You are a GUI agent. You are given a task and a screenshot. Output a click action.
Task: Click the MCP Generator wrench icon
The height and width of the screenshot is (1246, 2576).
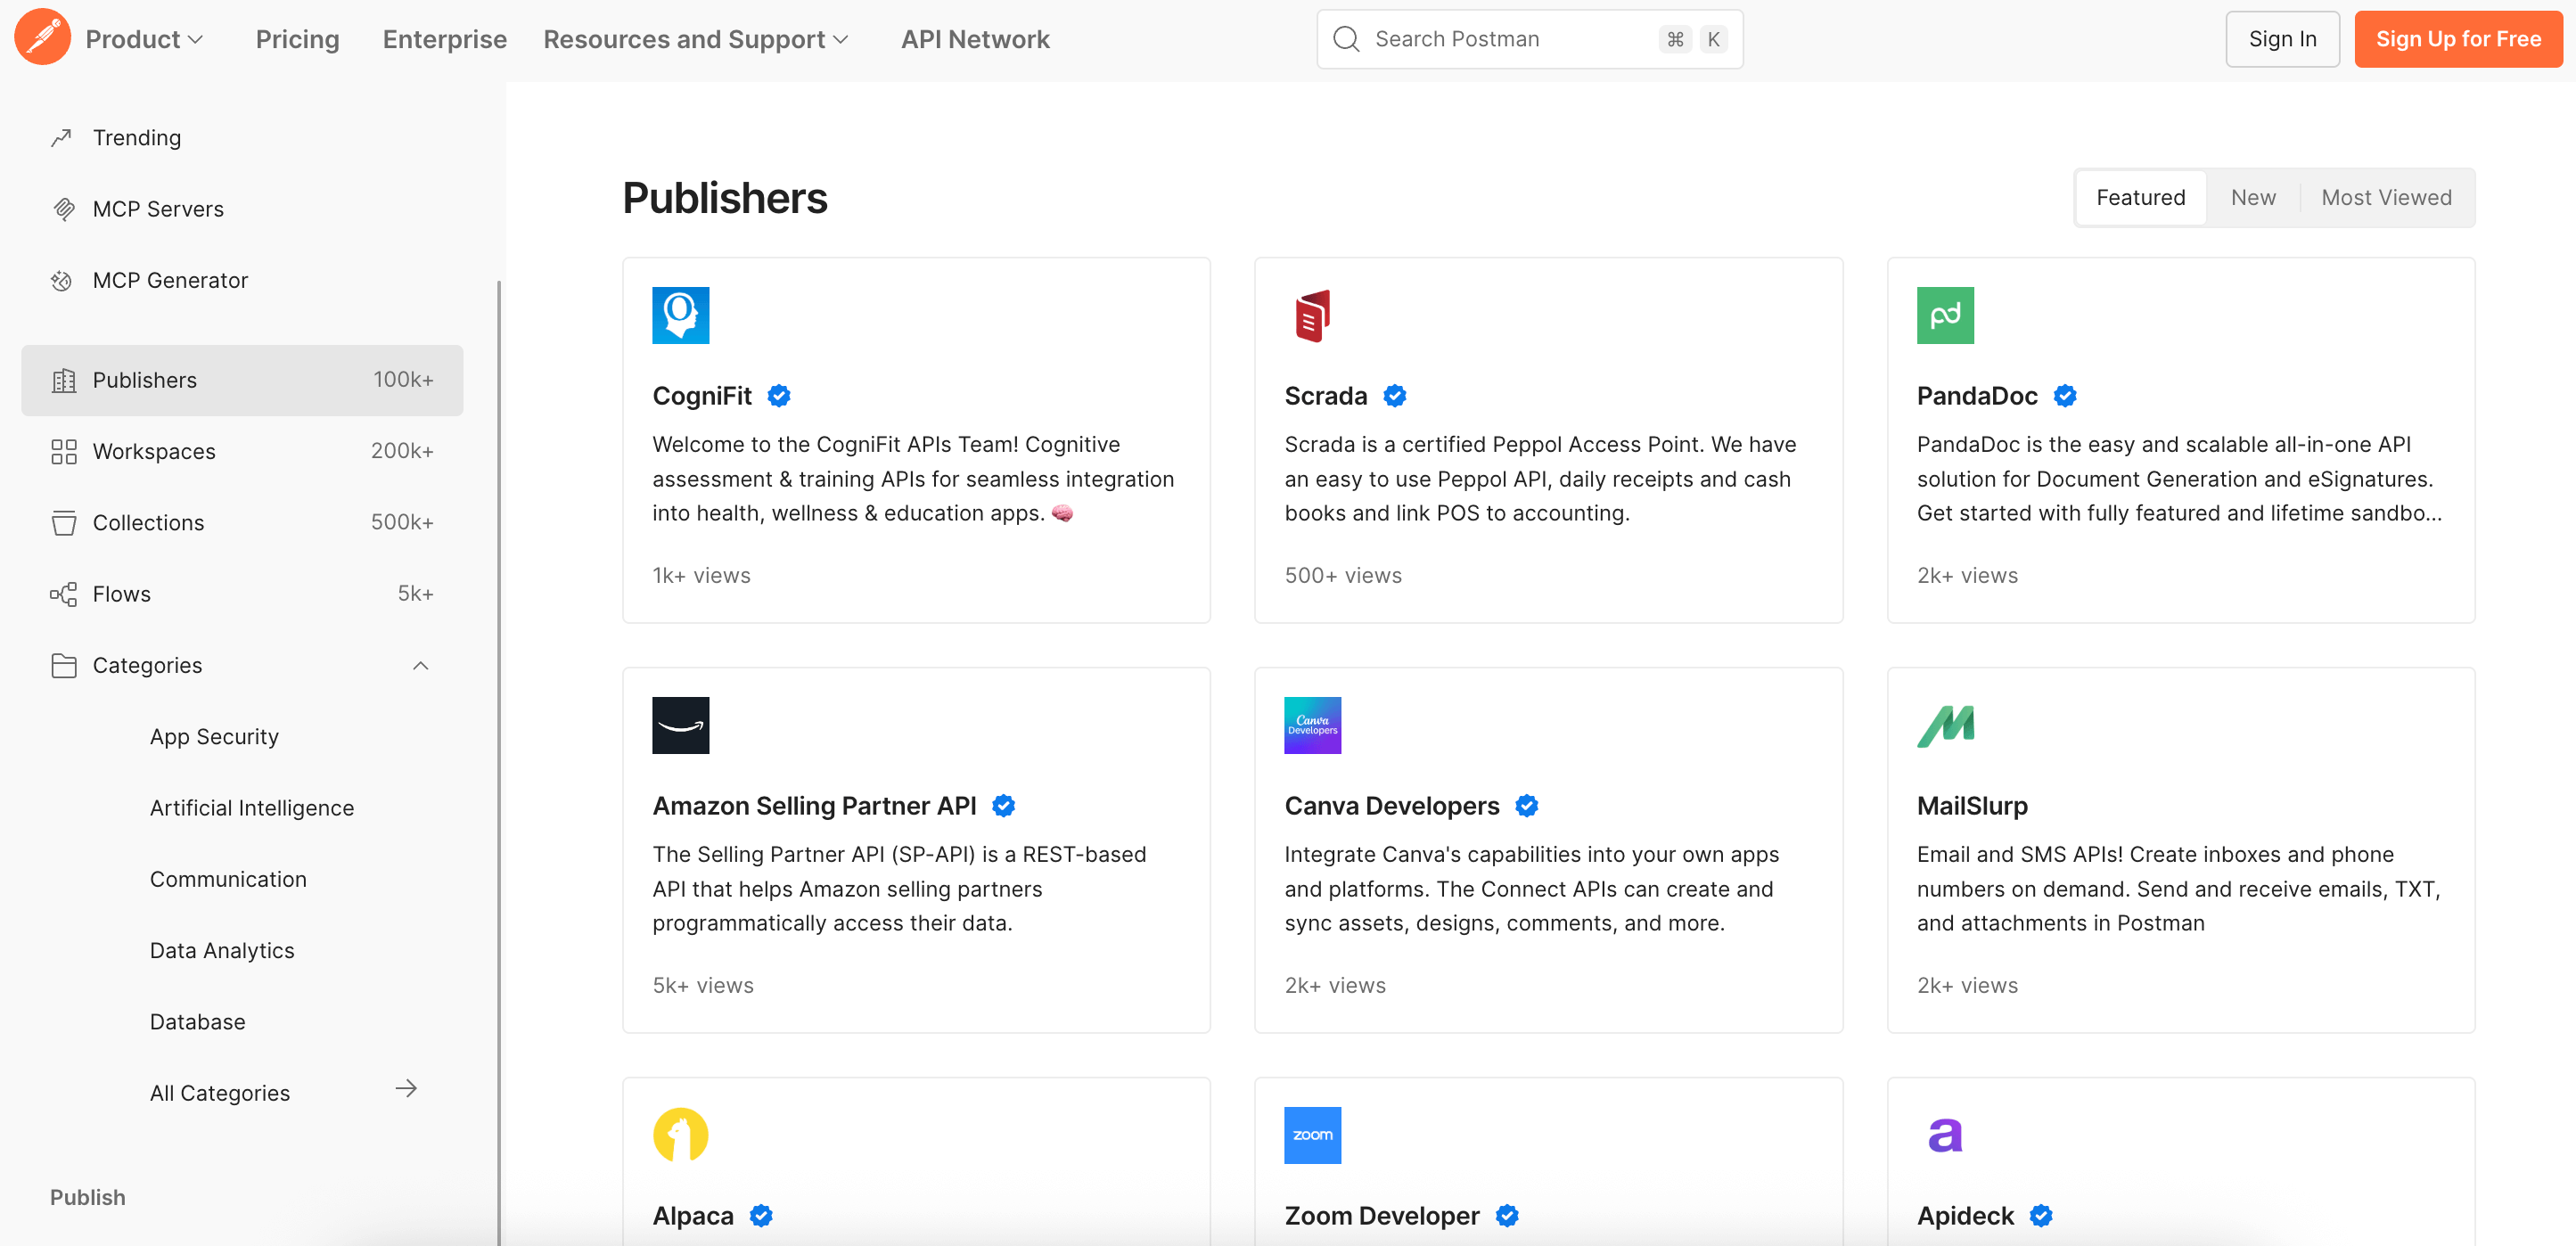point(63,280)
